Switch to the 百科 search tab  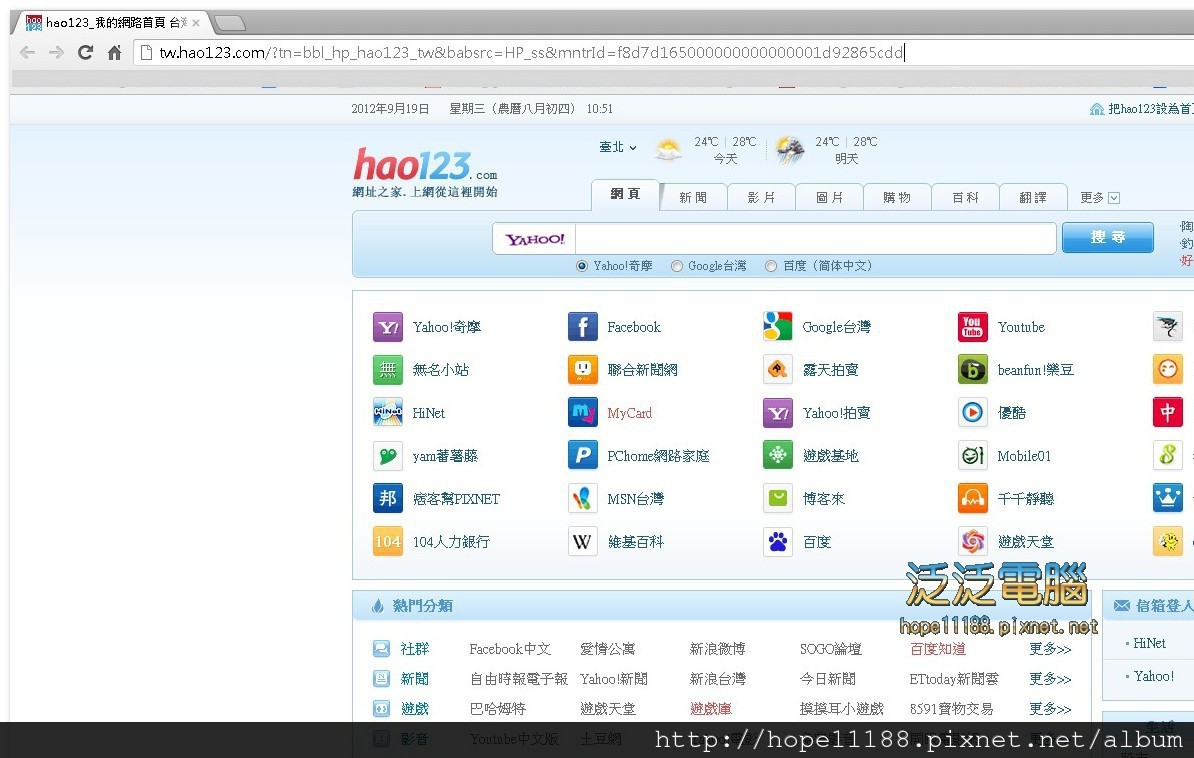(x=965, y=197)
